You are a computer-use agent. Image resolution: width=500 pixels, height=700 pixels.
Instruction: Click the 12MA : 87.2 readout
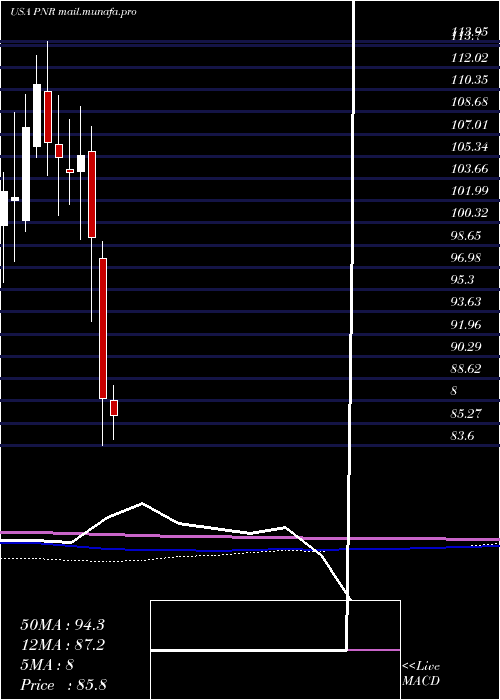pyautogui.click(x=62, y=645)
